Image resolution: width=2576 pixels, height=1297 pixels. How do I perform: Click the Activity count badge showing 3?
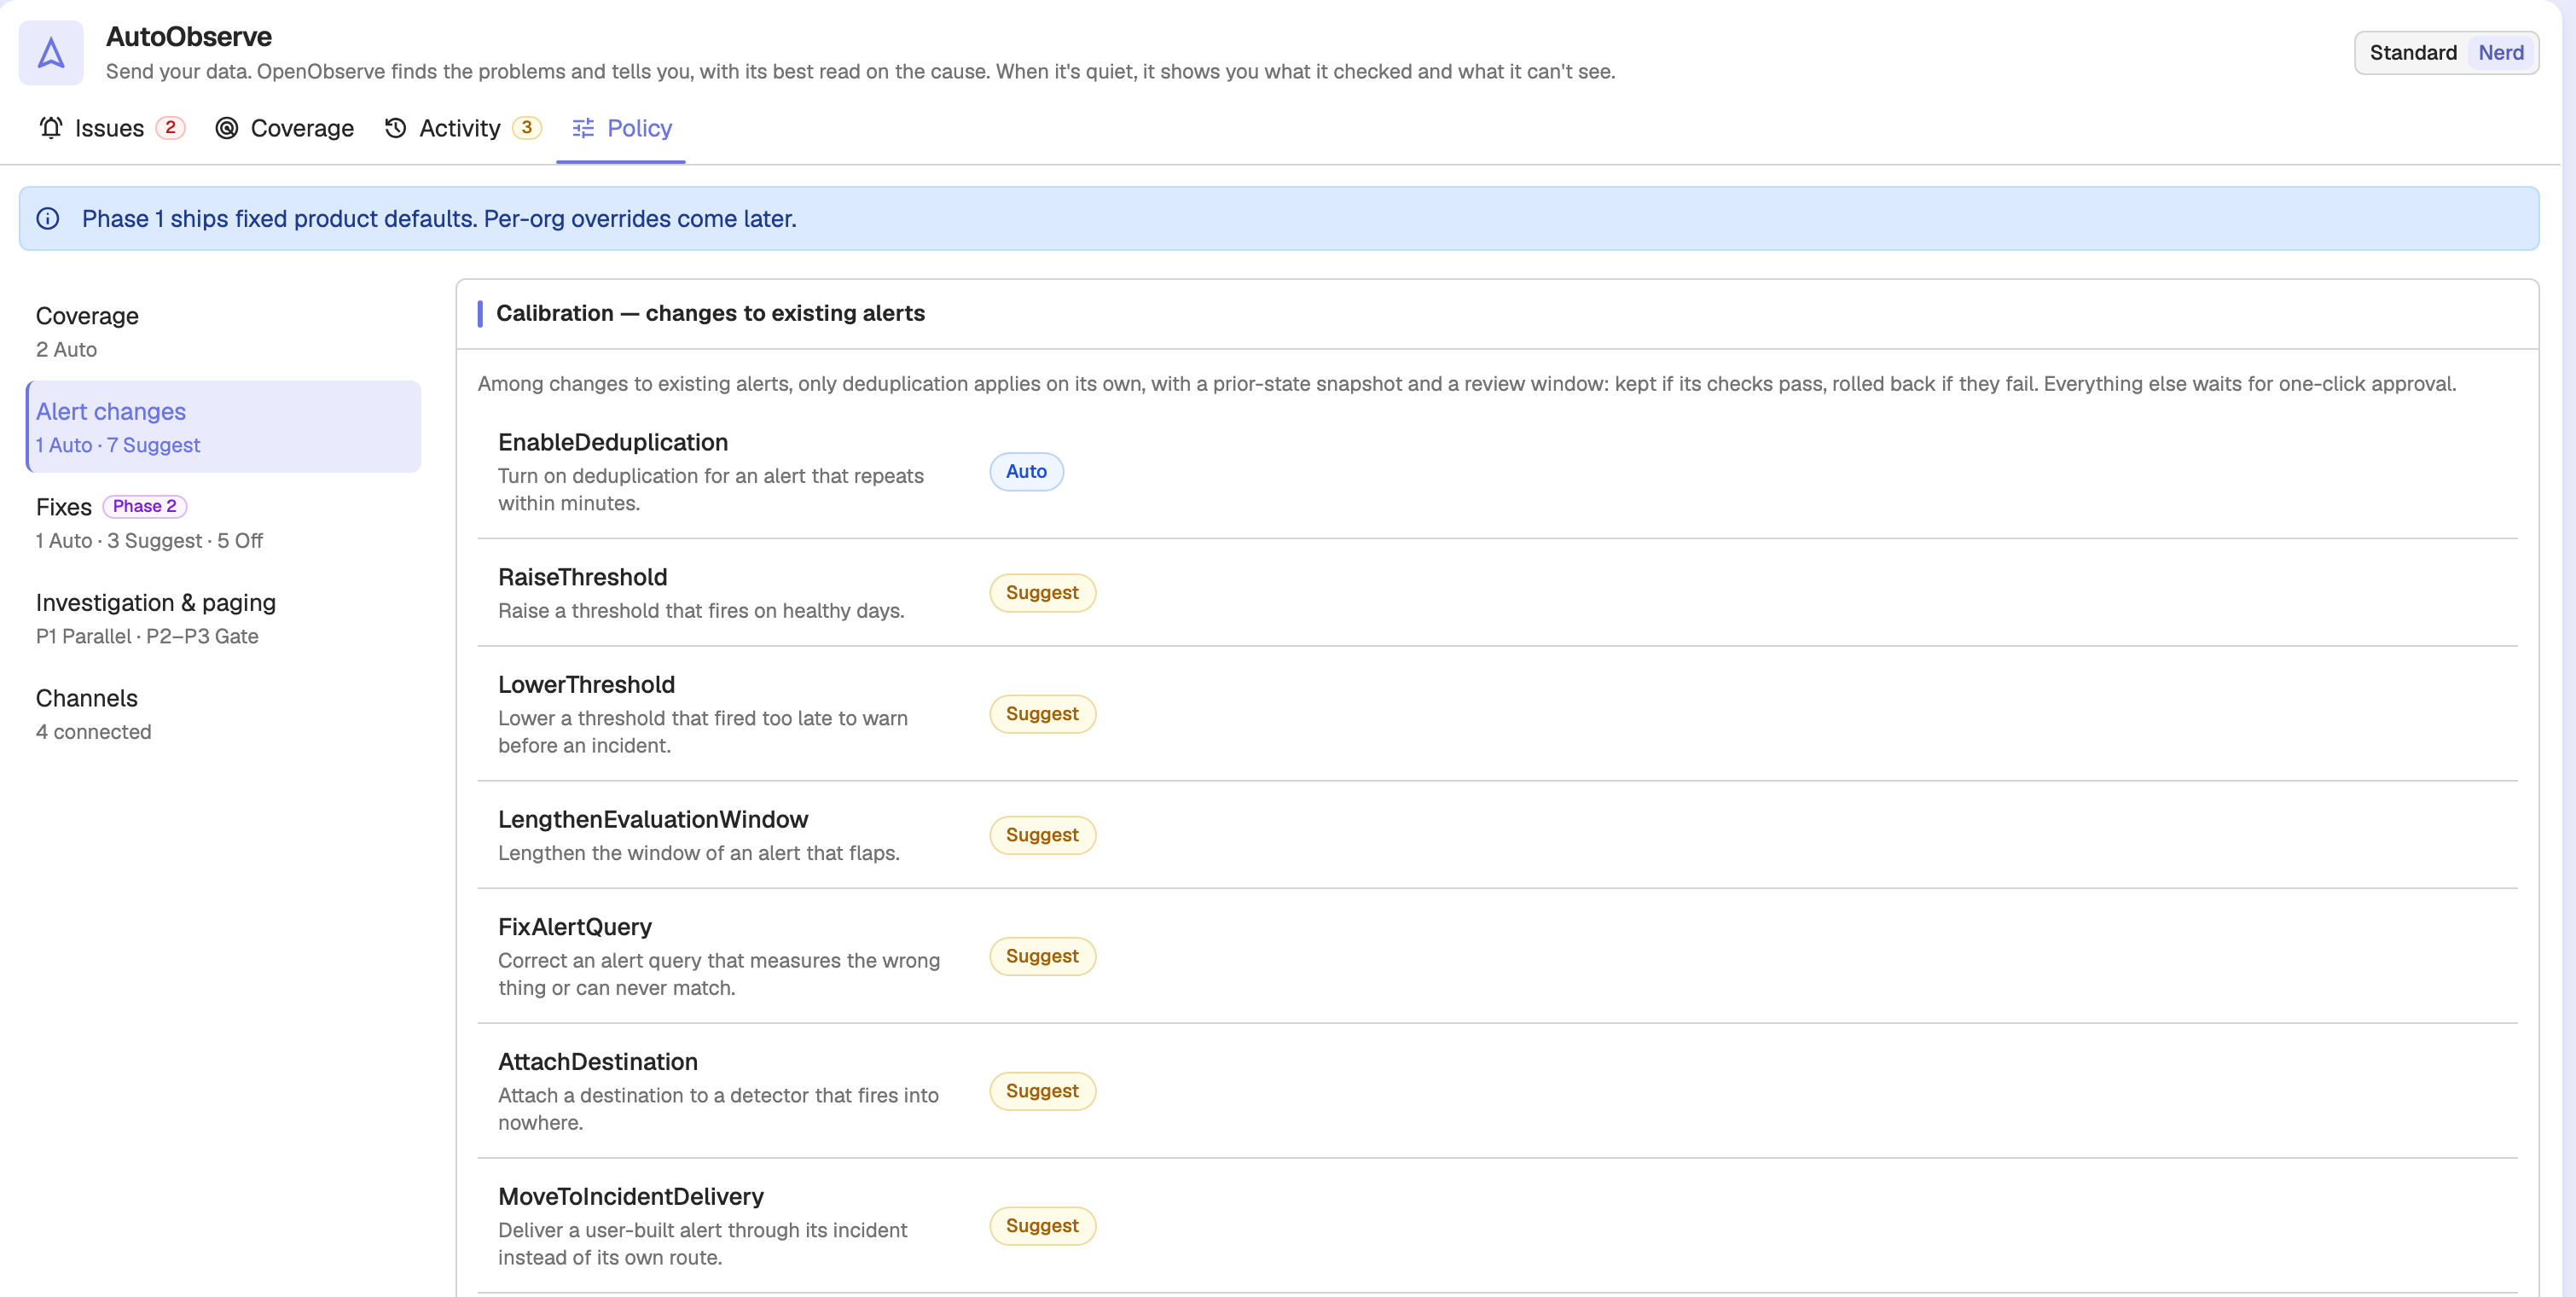click(527, 128)
